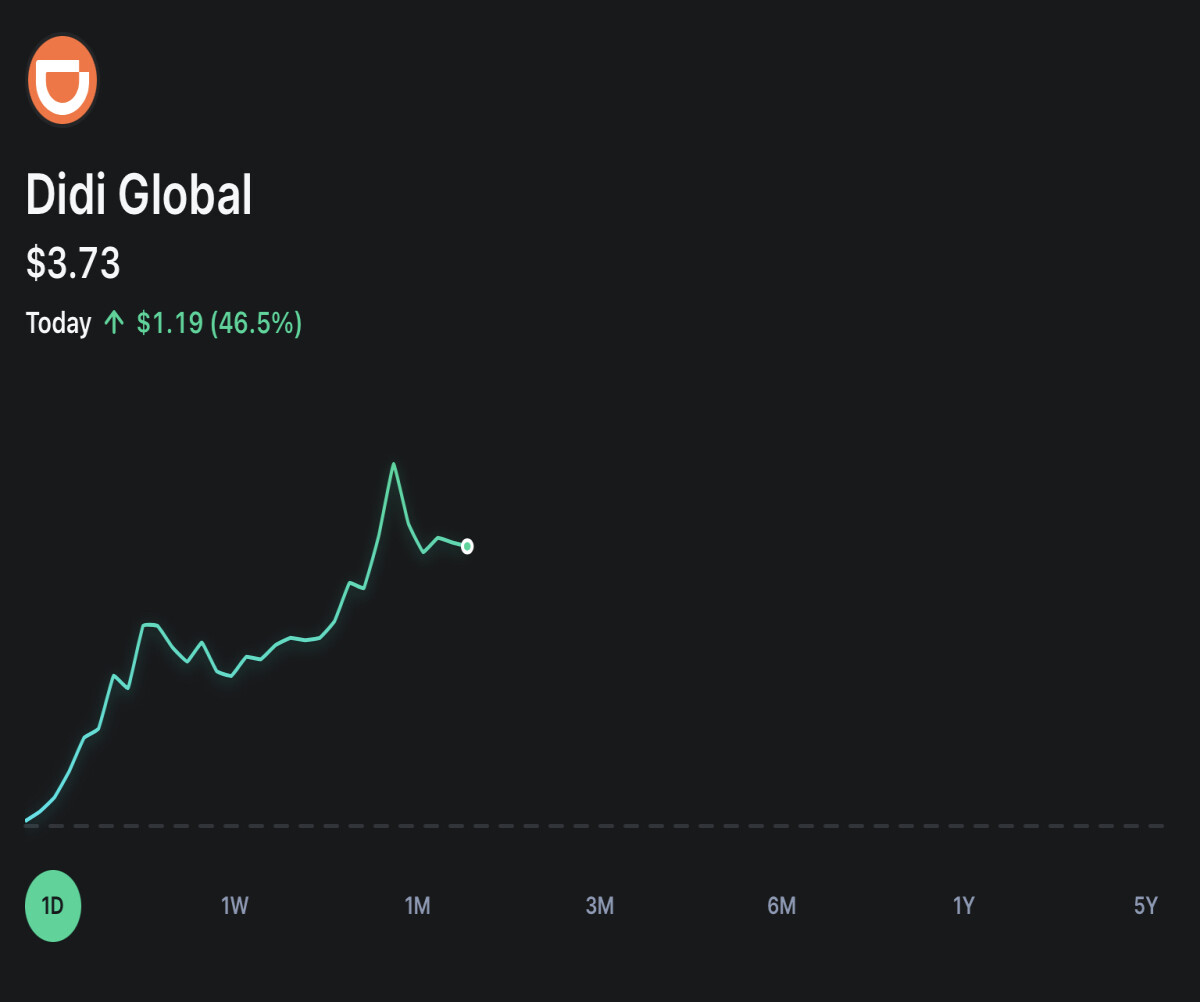
Task: Click the "Today" label
Action: coord(58,324)
